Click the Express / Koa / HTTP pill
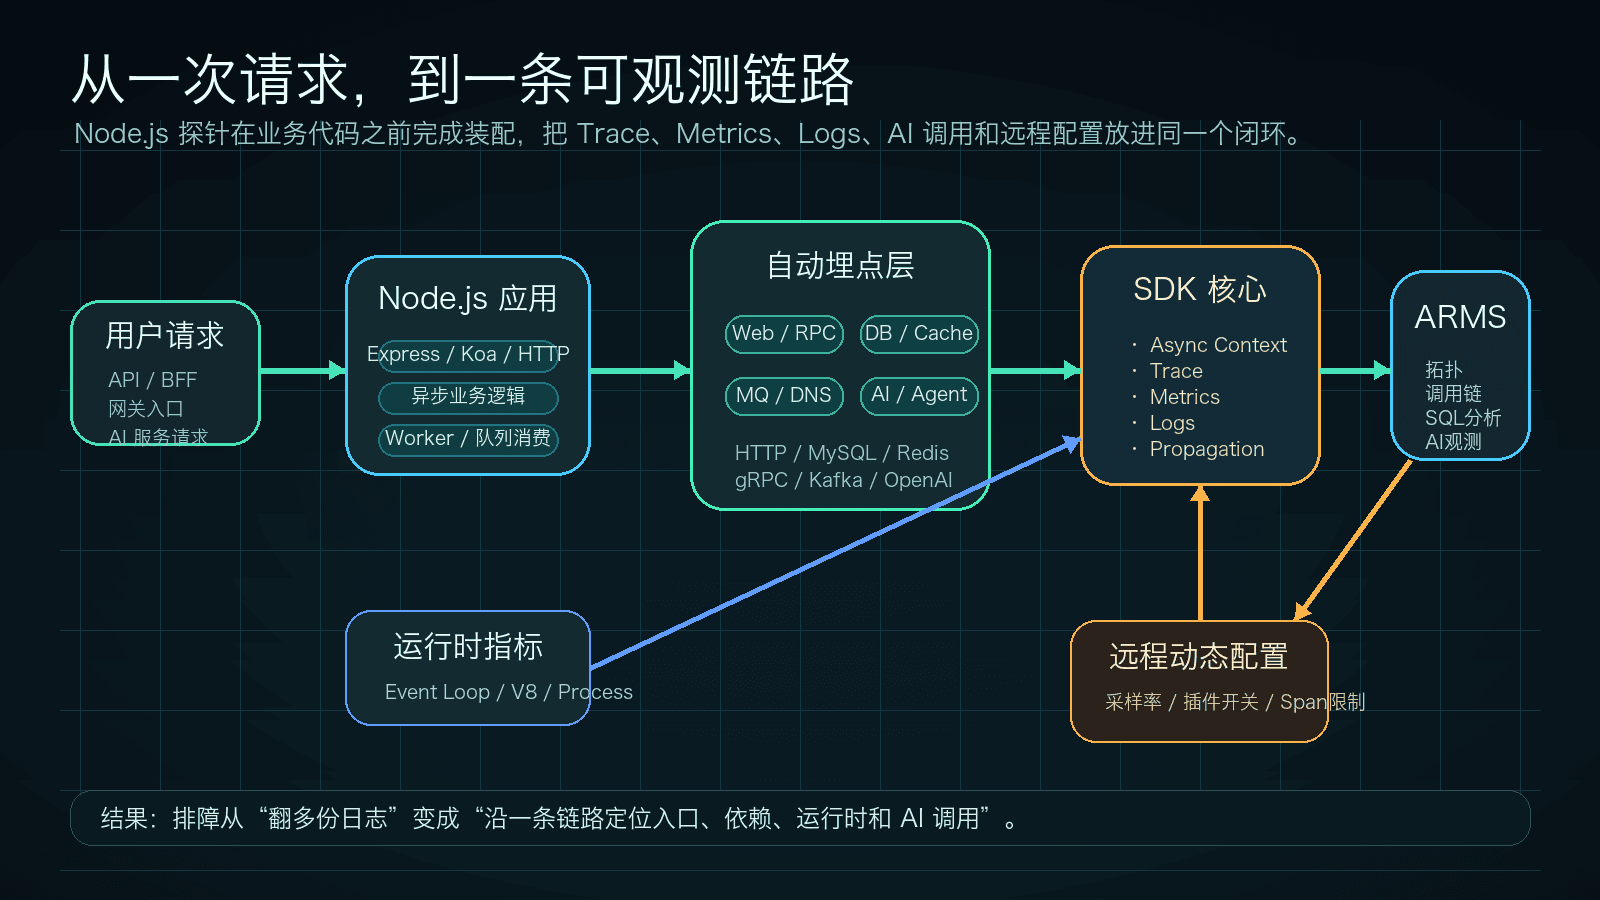Viewport: 1600px width, 900px height. coord(468,354)
